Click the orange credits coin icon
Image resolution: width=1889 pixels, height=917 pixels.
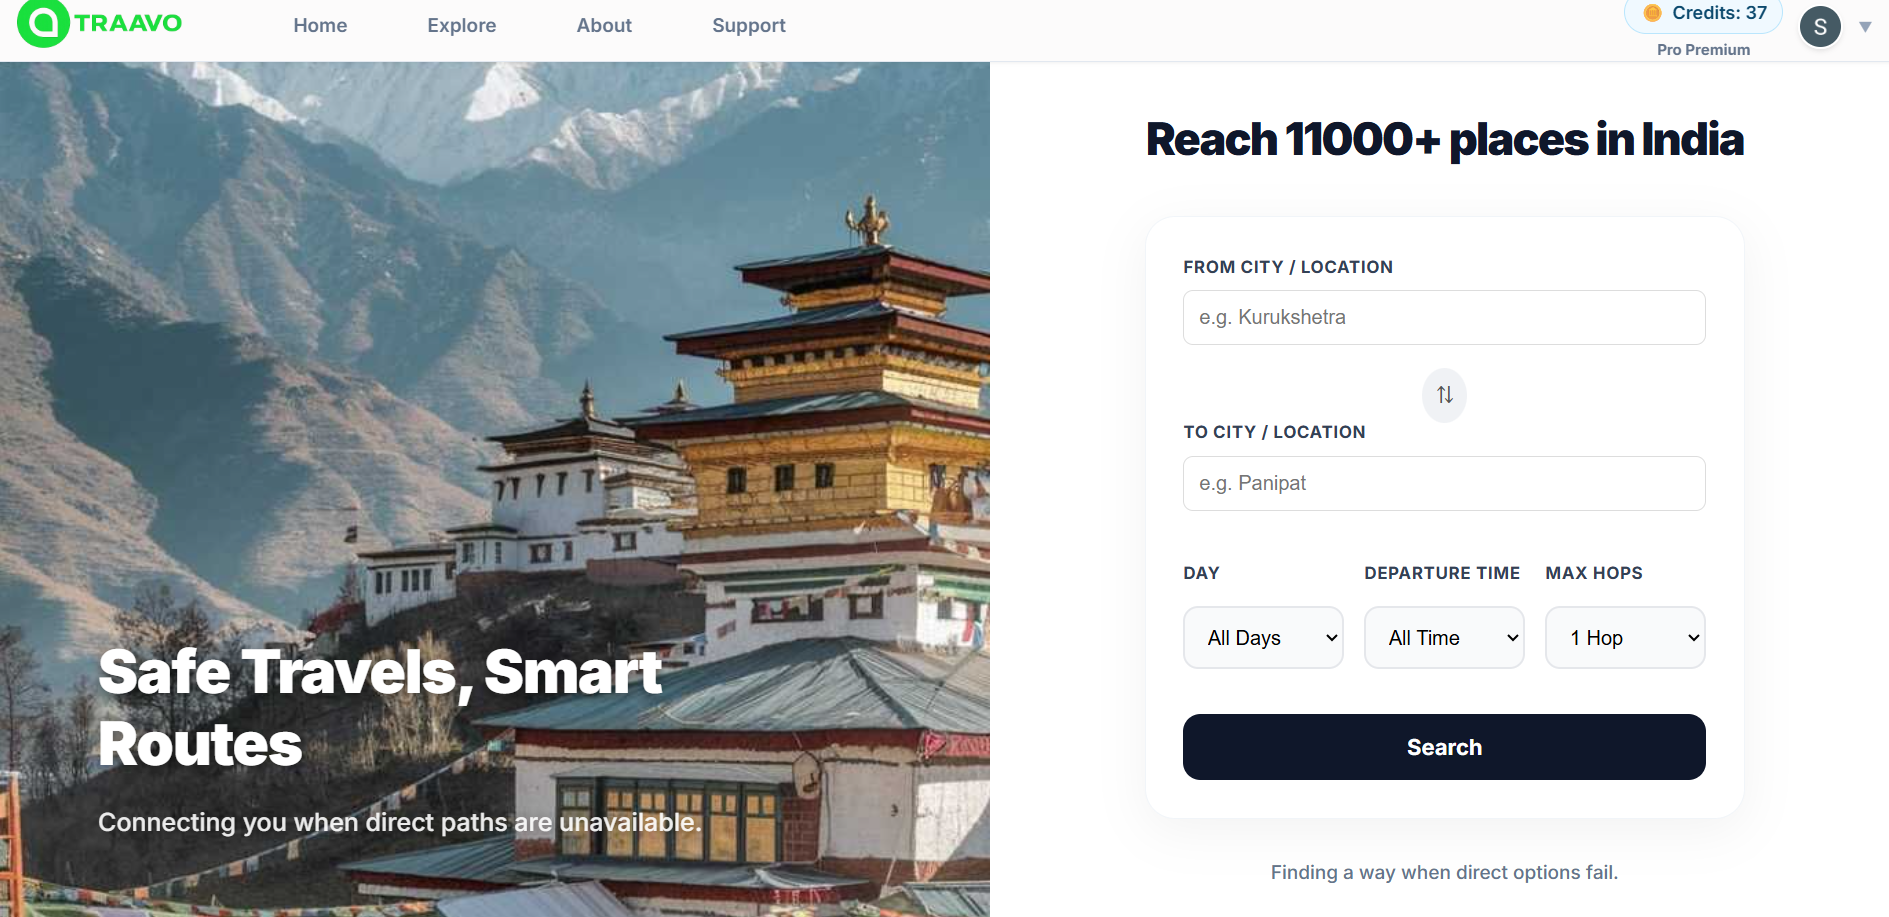point(1652,13)
